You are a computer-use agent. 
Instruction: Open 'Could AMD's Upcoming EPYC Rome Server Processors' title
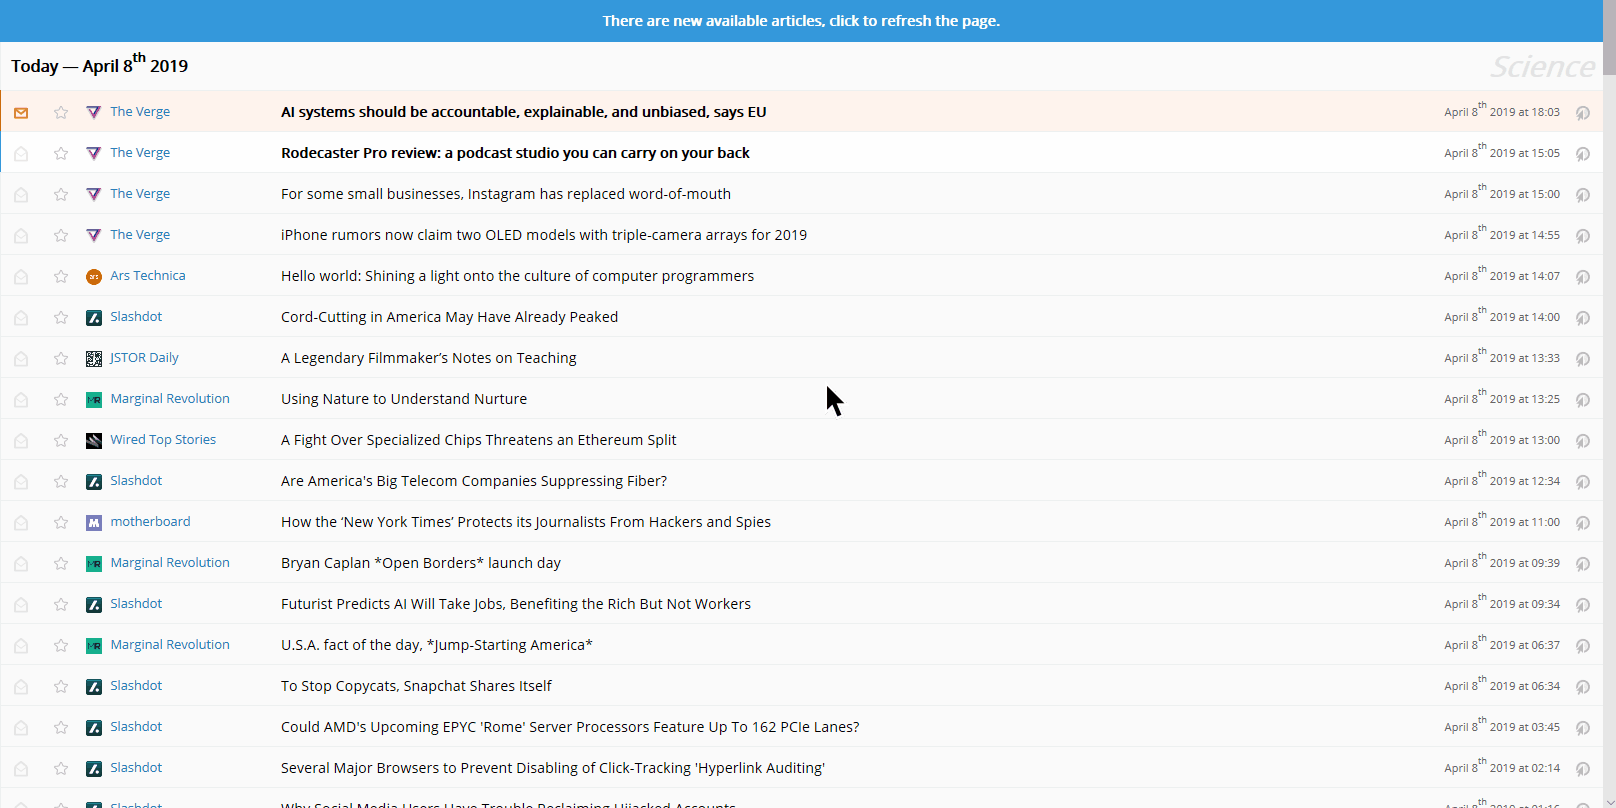570,727
